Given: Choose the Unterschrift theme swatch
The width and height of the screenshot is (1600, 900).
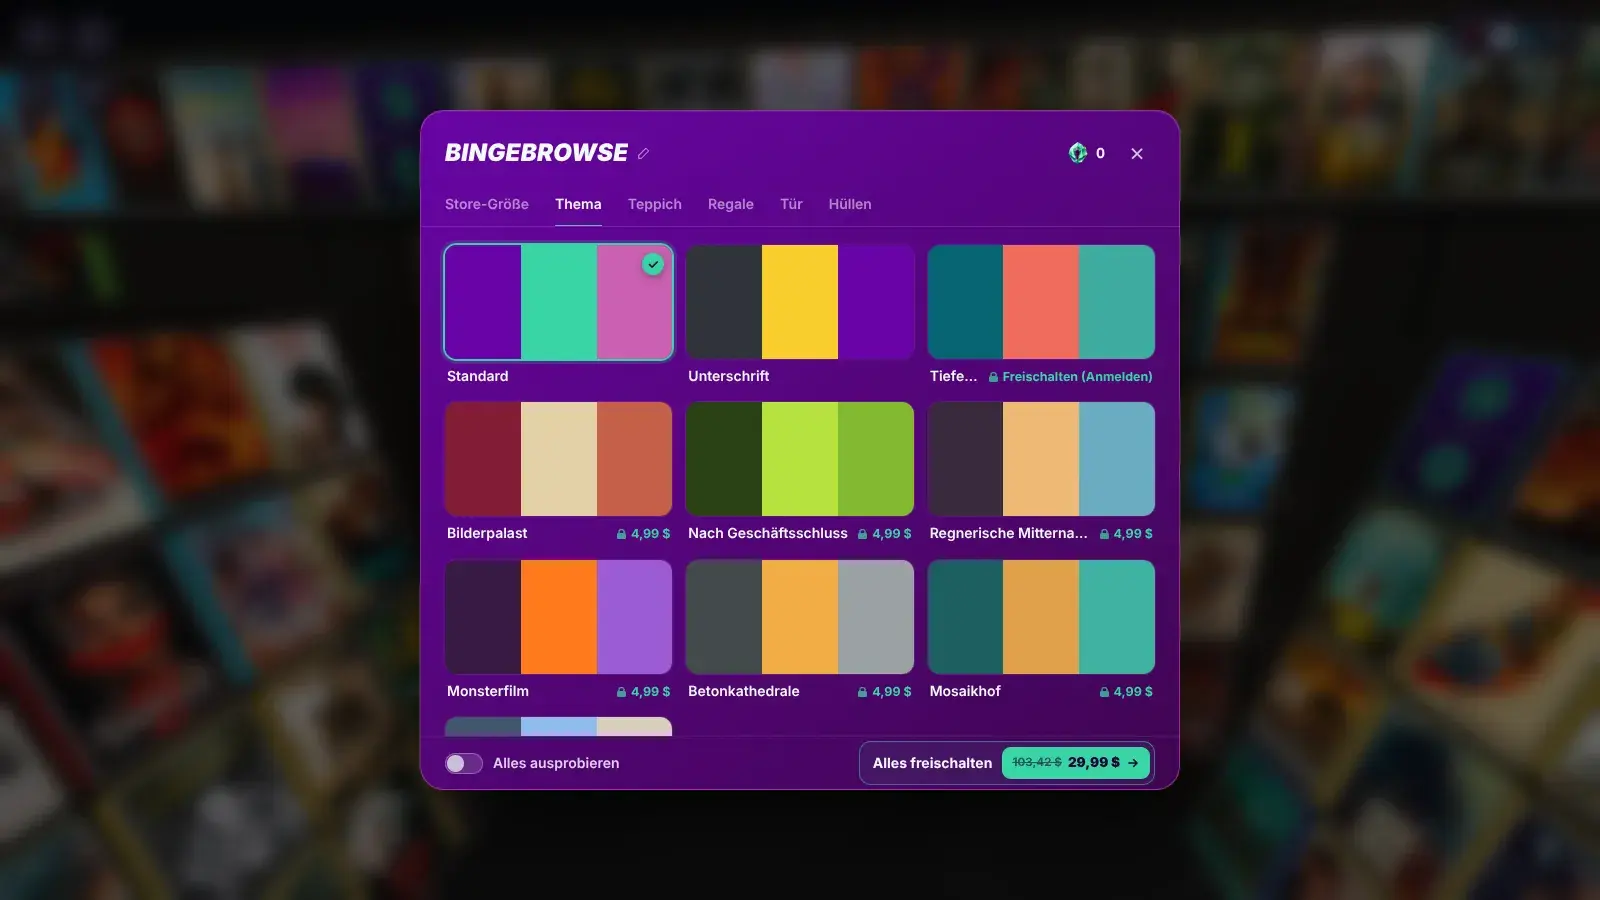Looking at the screenshot, I should pos(800,302).
